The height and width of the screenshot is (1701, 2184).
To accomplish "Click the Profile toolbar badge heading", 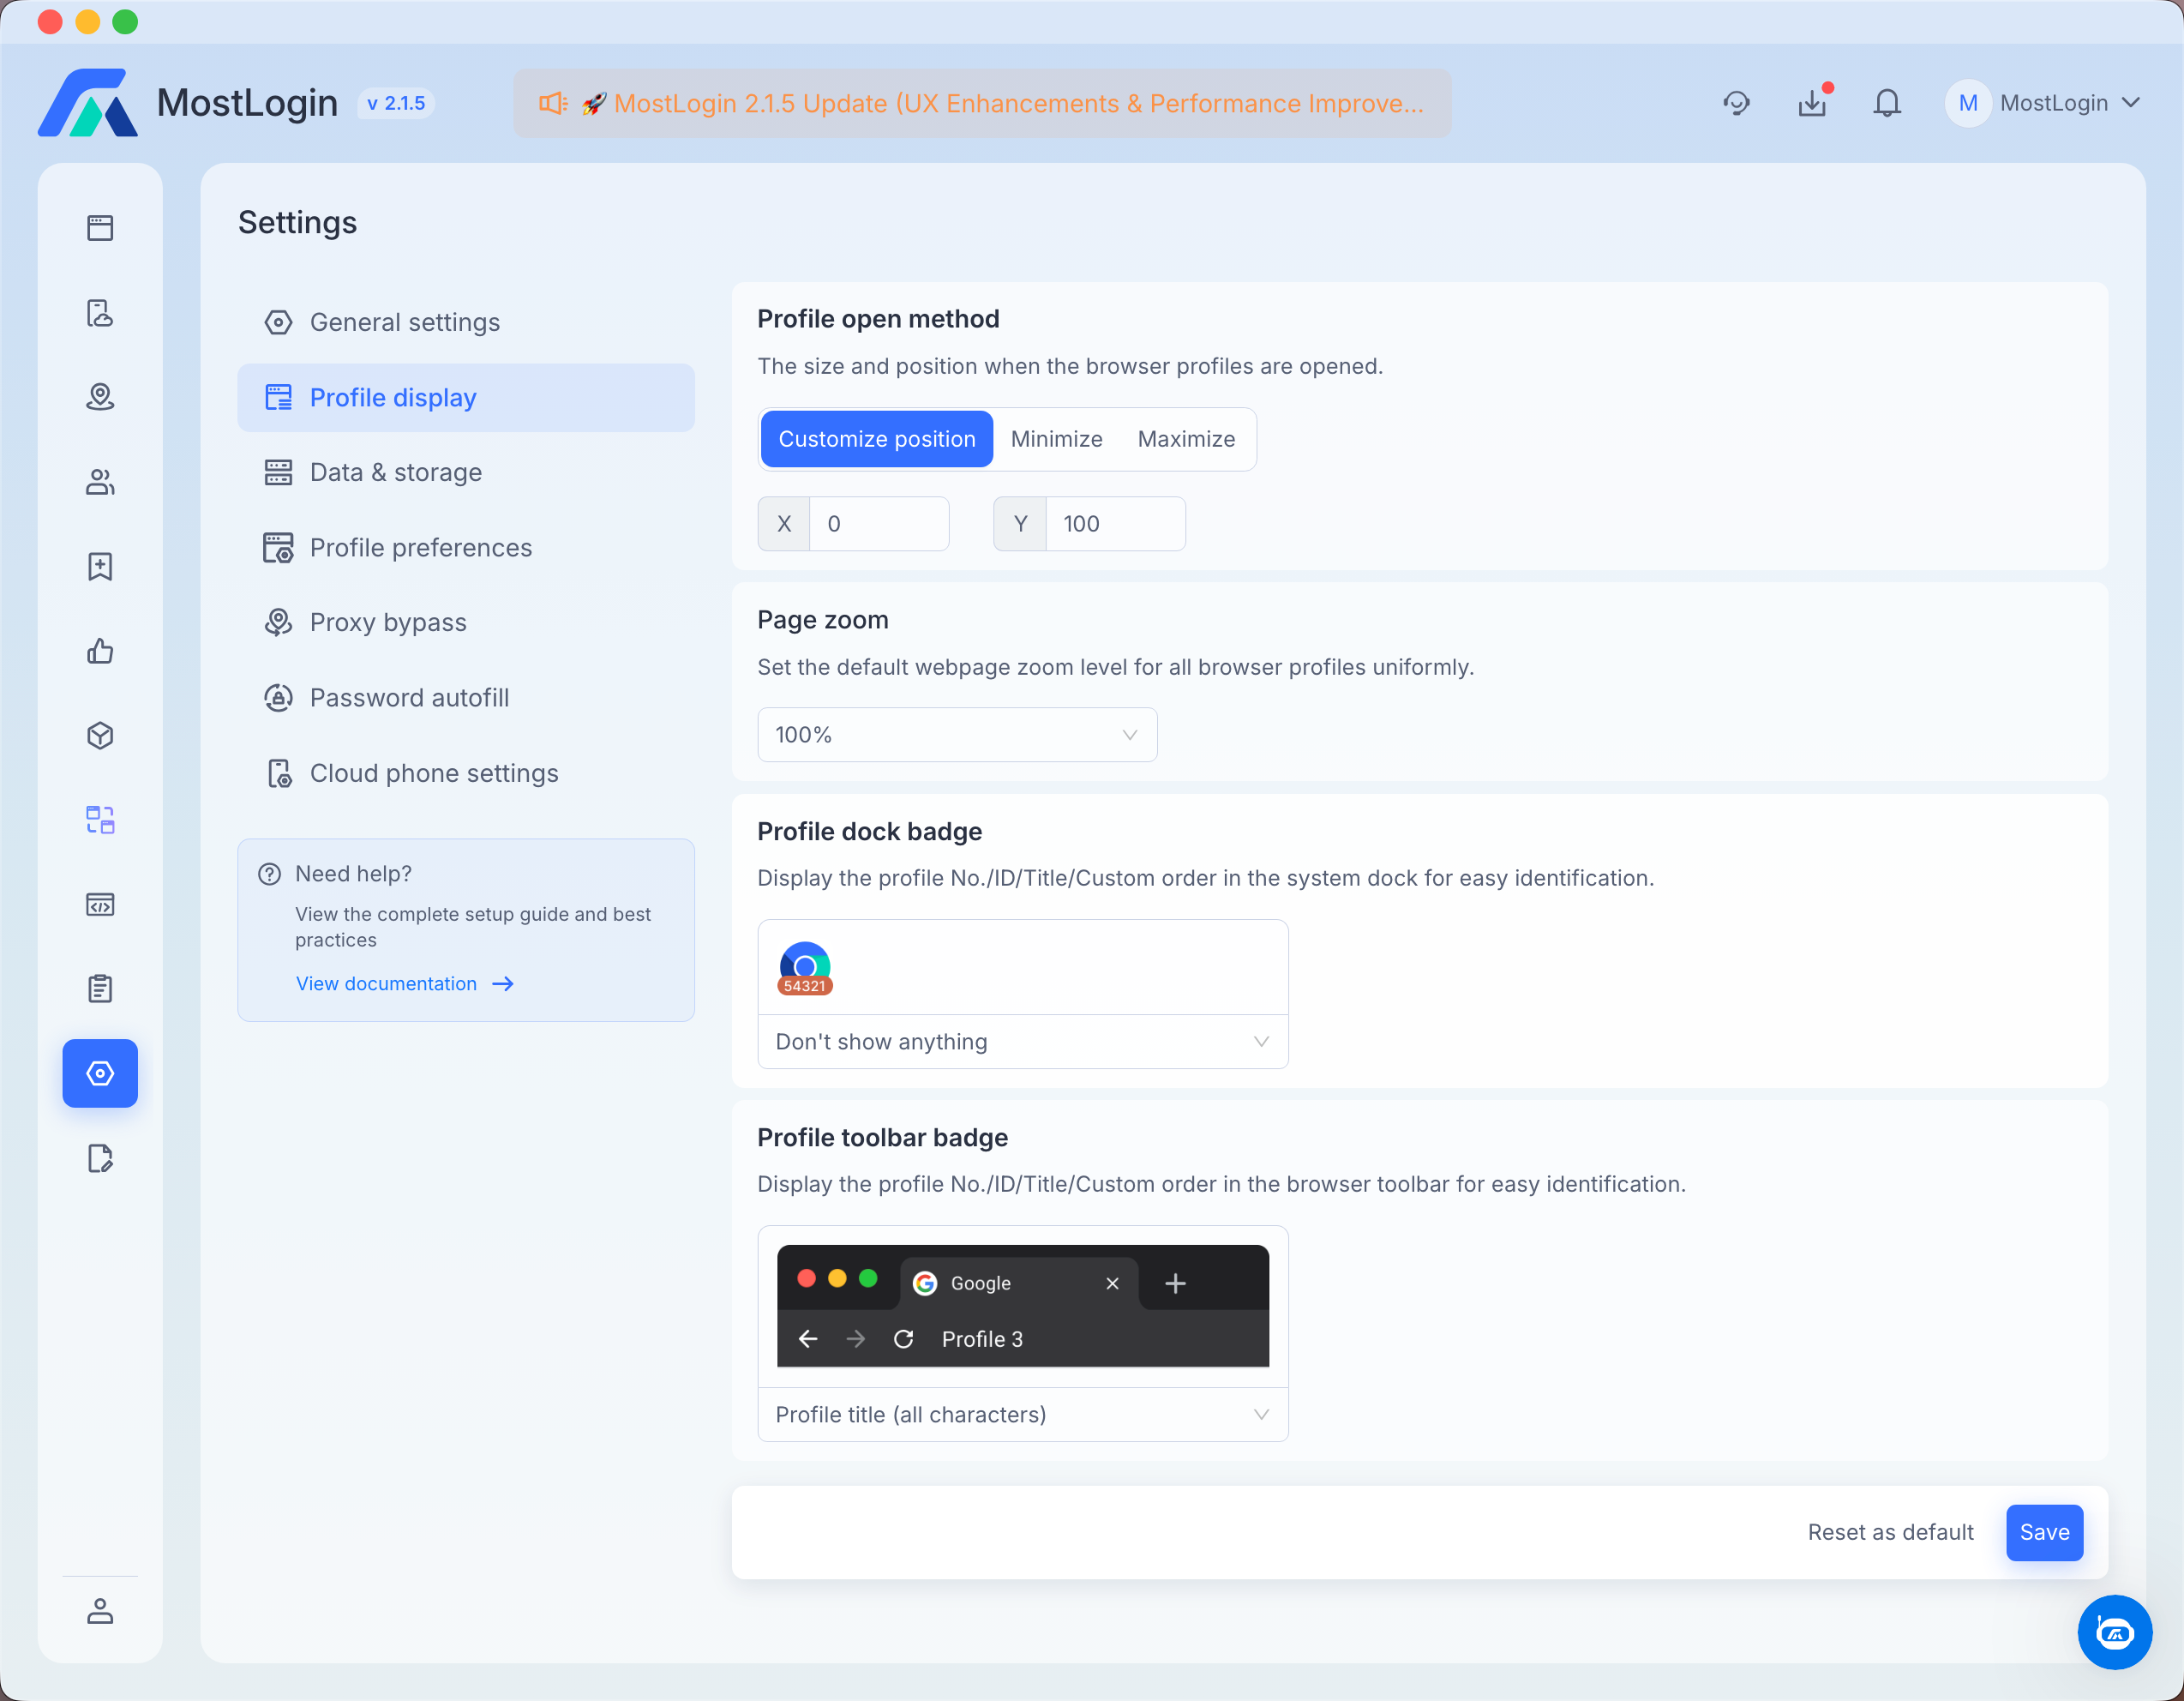I will click(882, 1138).
